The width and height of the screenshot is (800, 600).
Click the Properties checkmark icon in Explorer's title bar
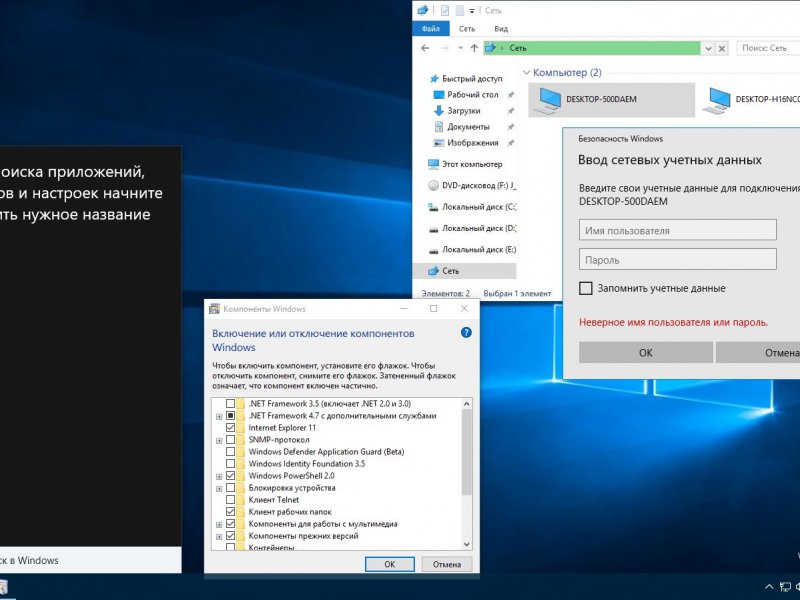coord(444,10)
